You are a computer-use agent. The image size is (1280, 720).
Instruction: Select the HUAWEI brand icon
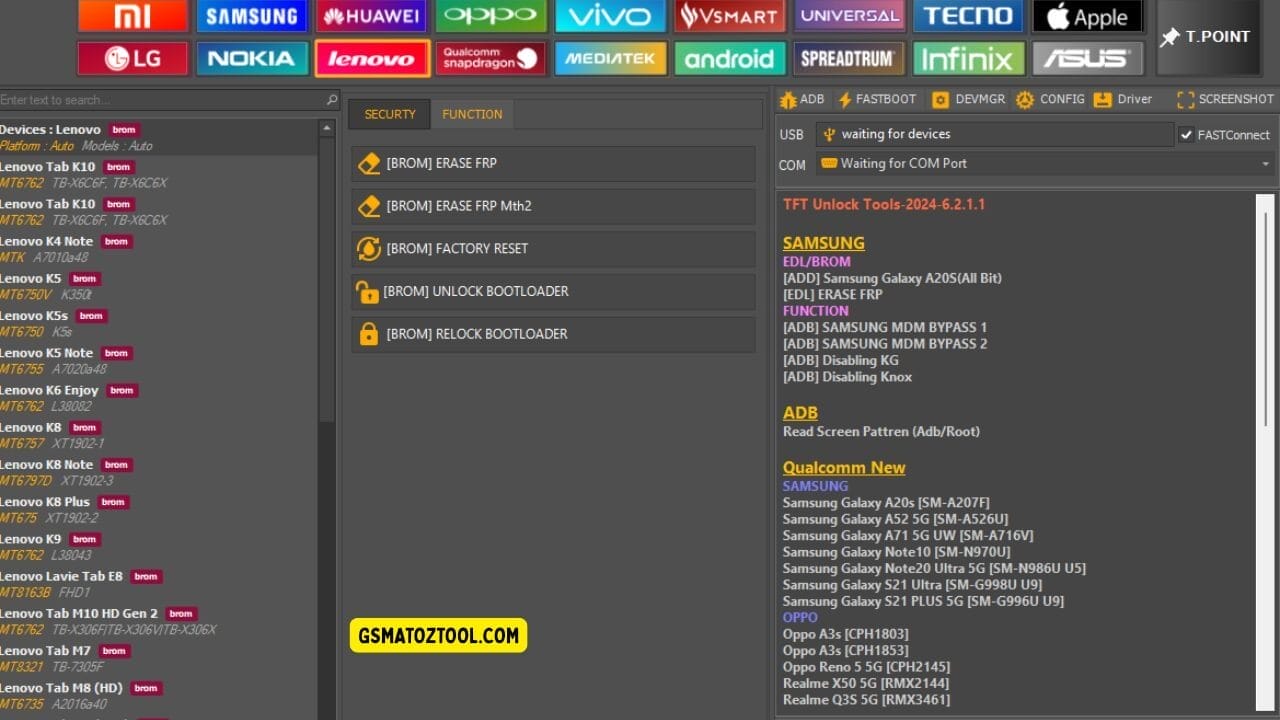(x=371, y=16)
